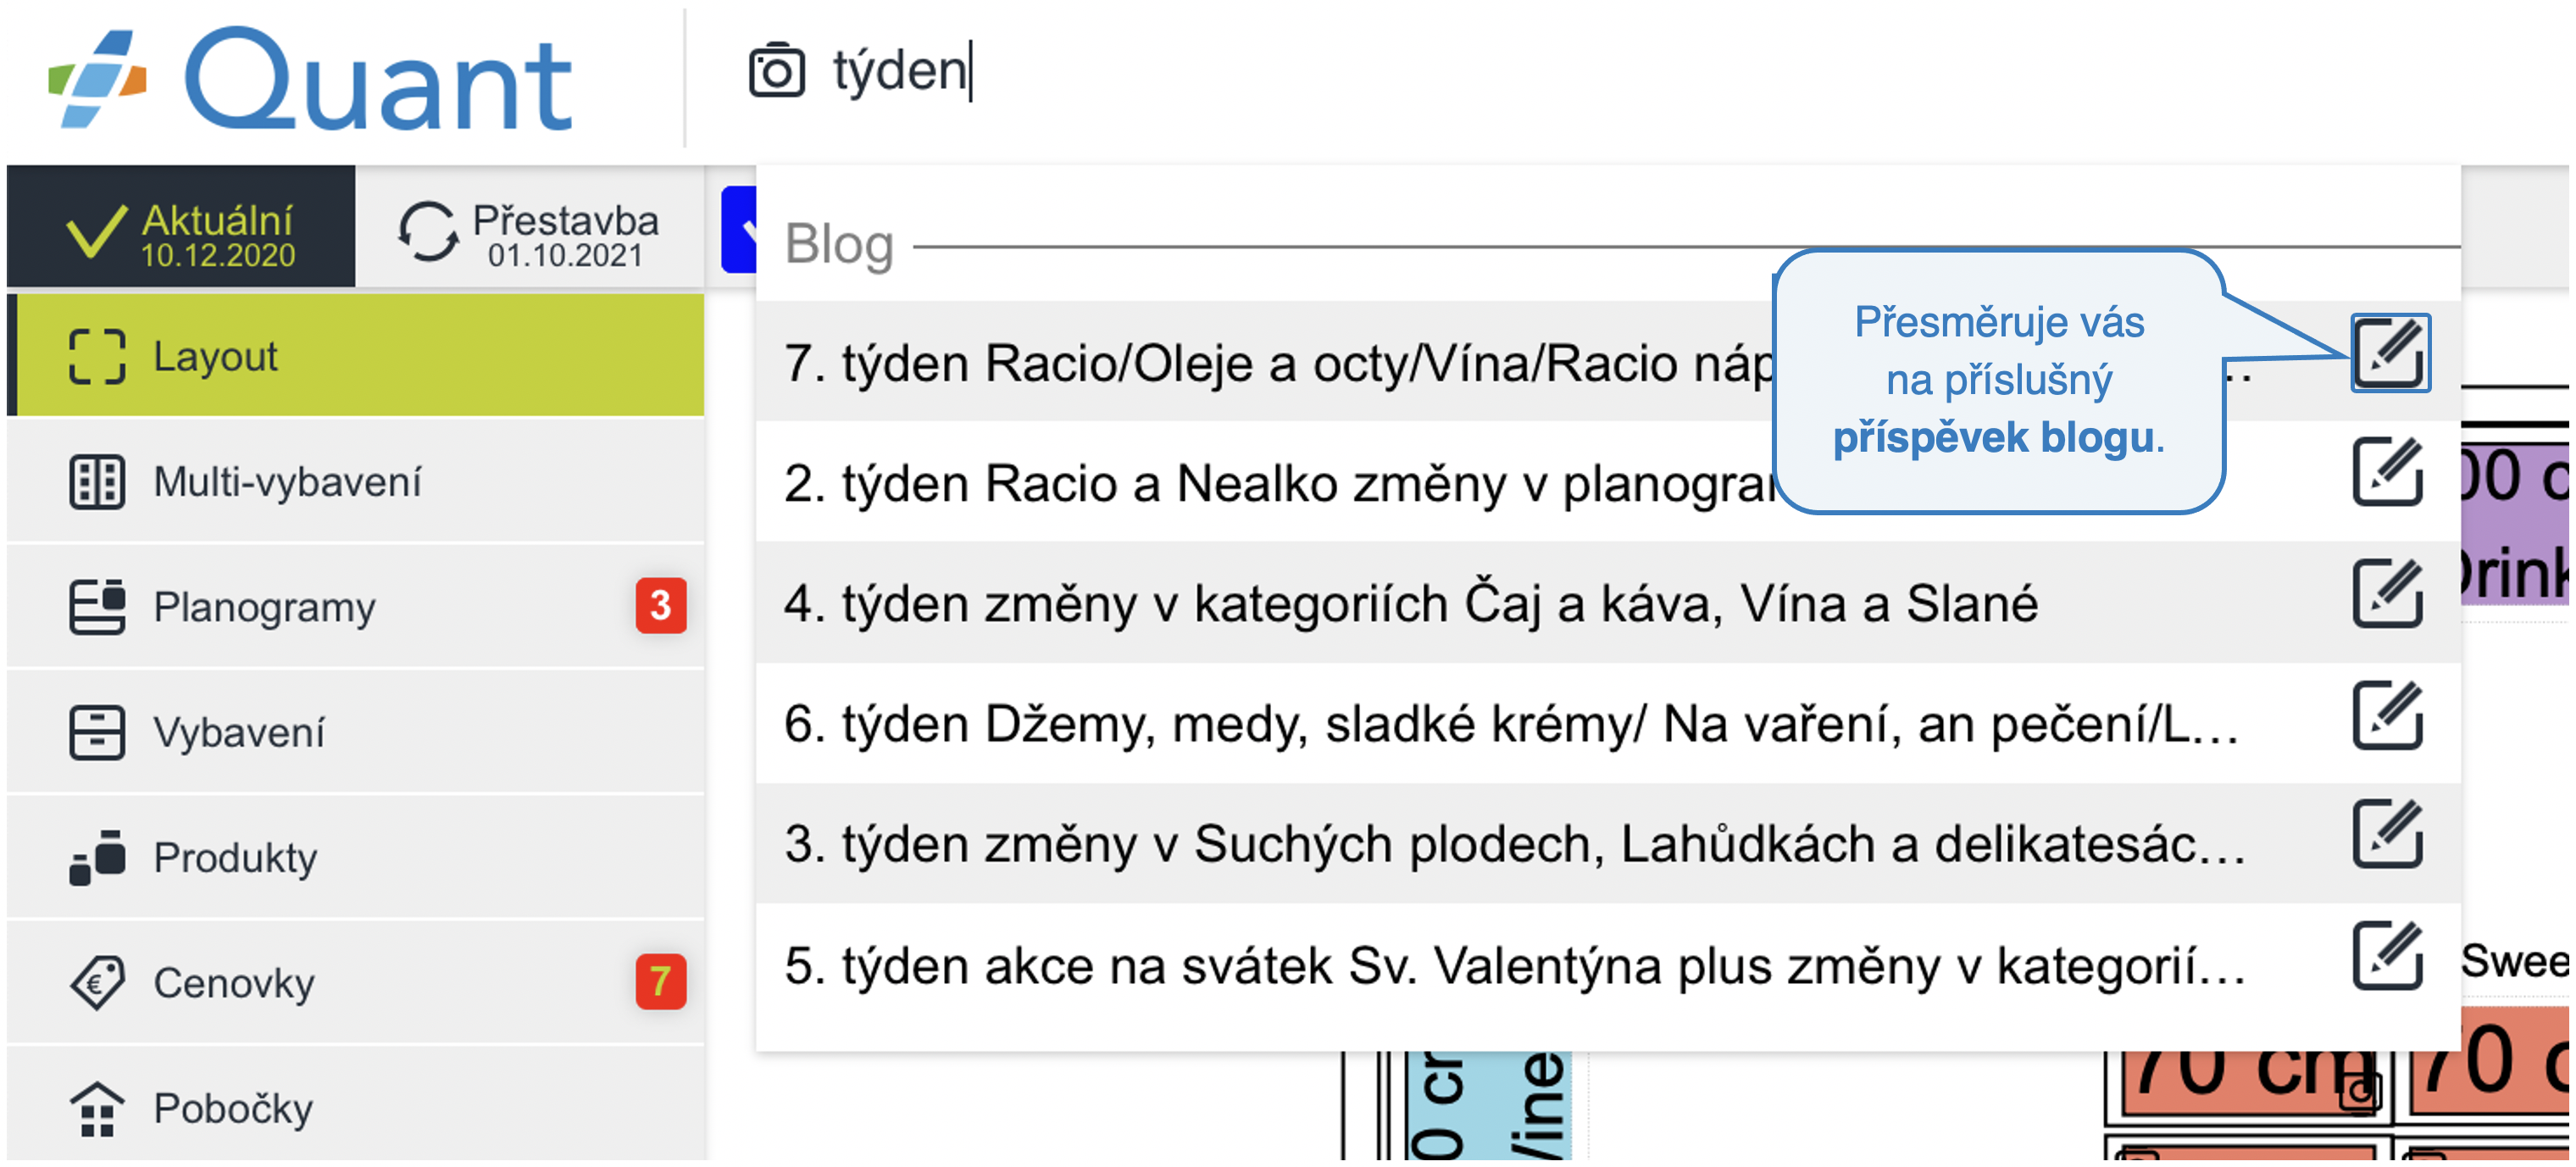Switch to the Přestavba 01.10.2021 tab
The image size is (2576, 1167).
coord(530,228)
